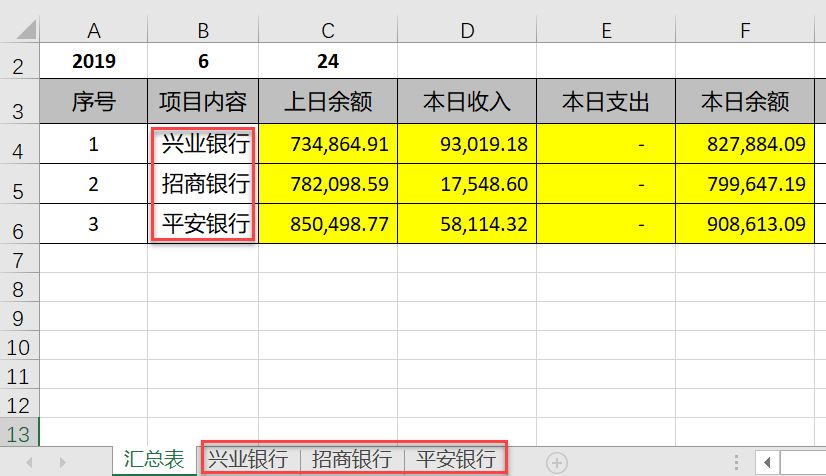Screen dimensions: 826x476
Task: Click 本日支出 dash cell in 招商银行 row
Action: [606, 184]
